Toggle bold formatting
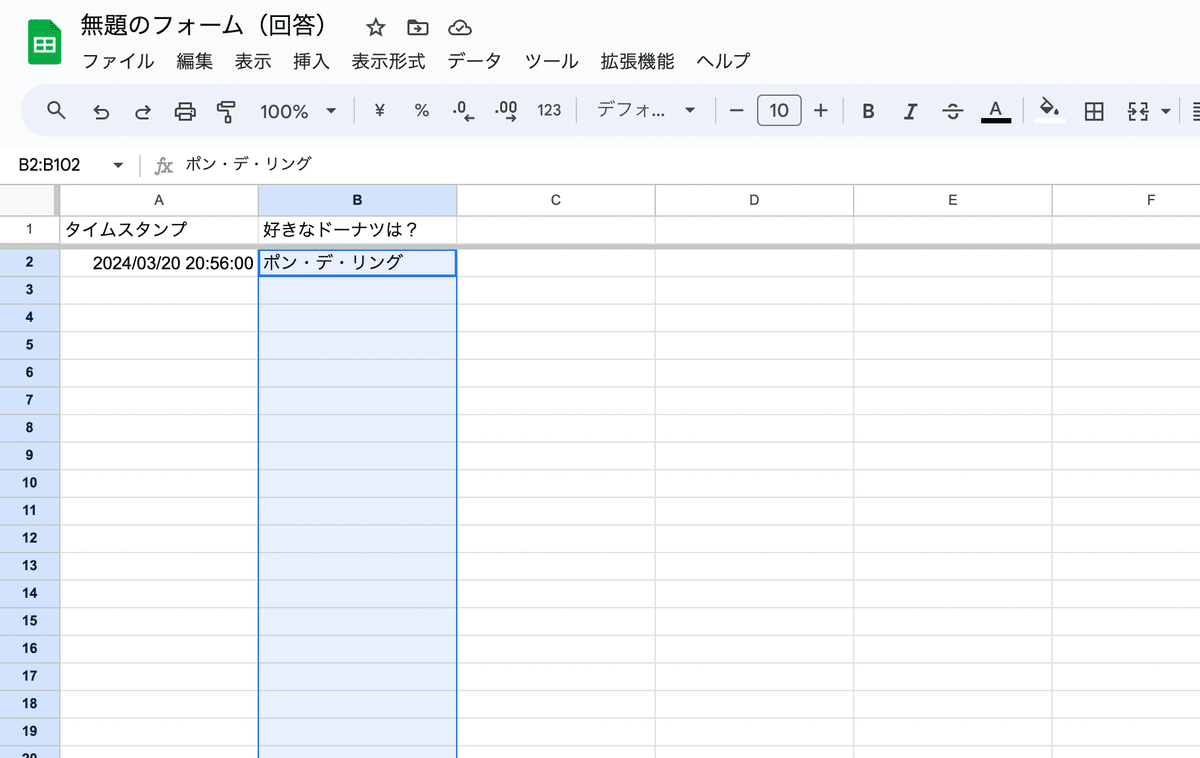The height and width of the screenshot is (758, 1200). tap(868, 111)
